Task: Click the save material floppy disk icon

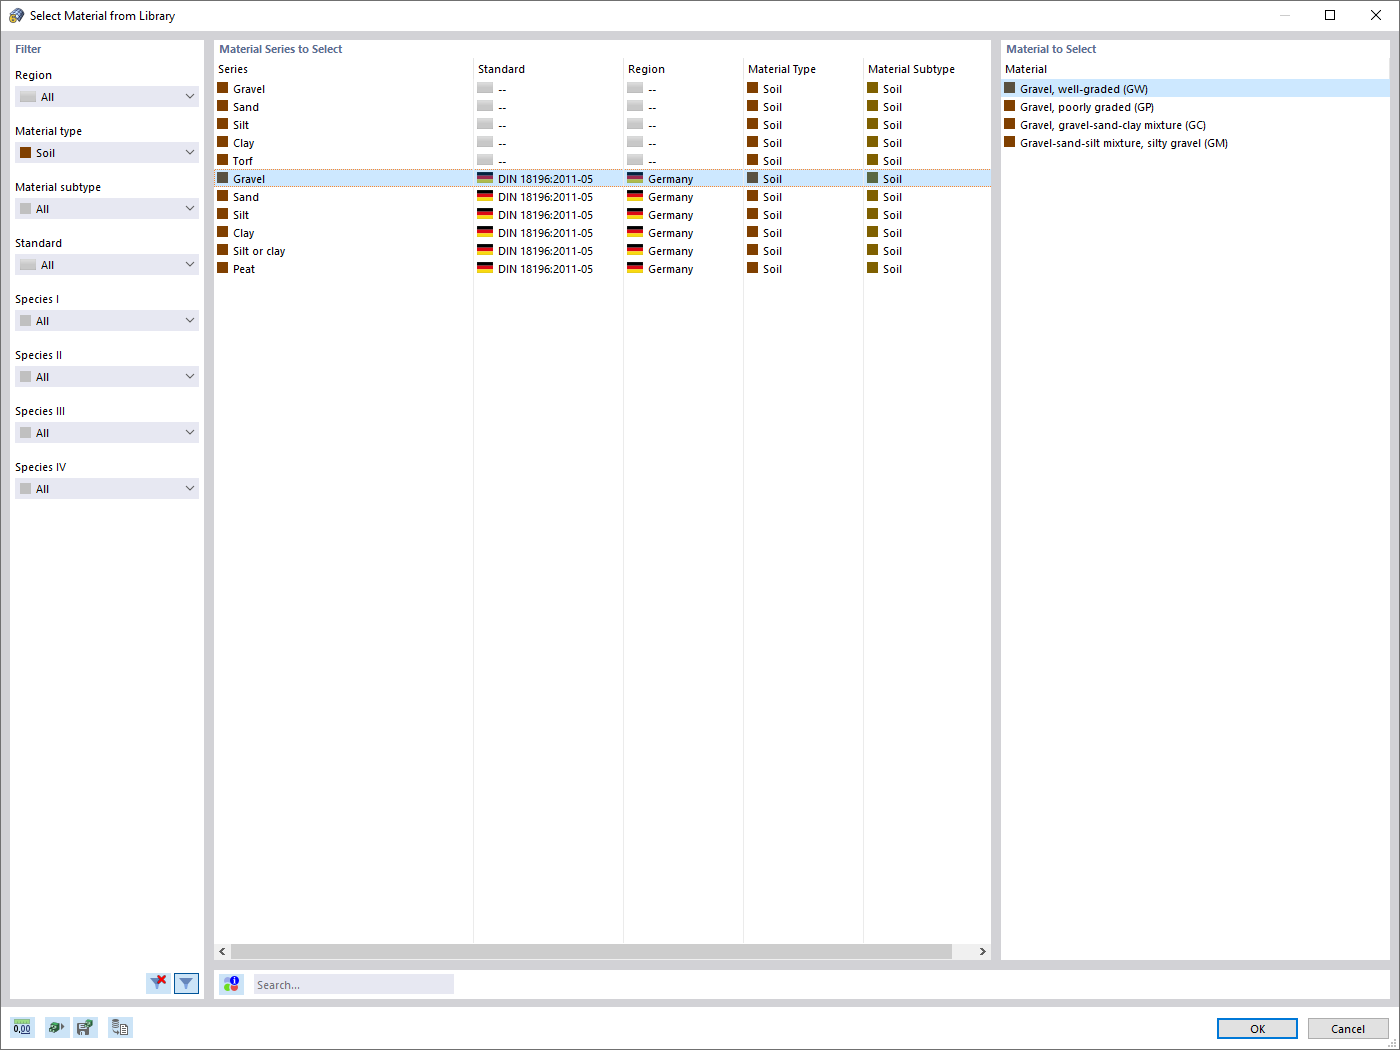Action: [x=86, y=1028]
